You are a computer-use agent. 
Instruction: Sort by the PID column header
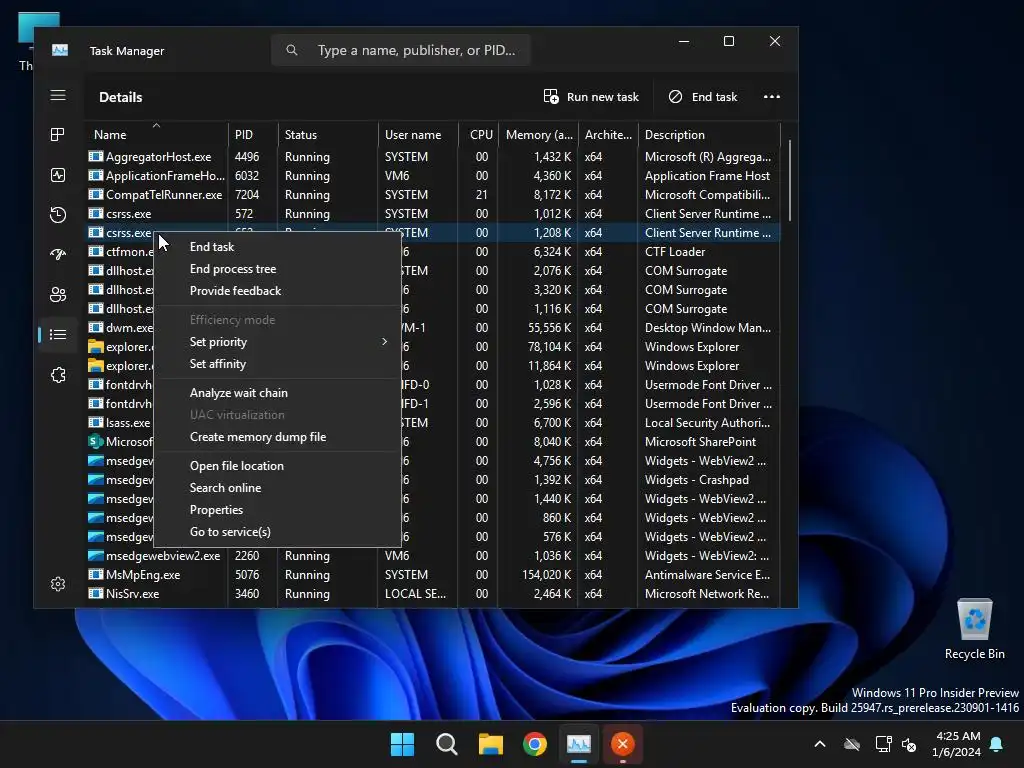[253, 135]
